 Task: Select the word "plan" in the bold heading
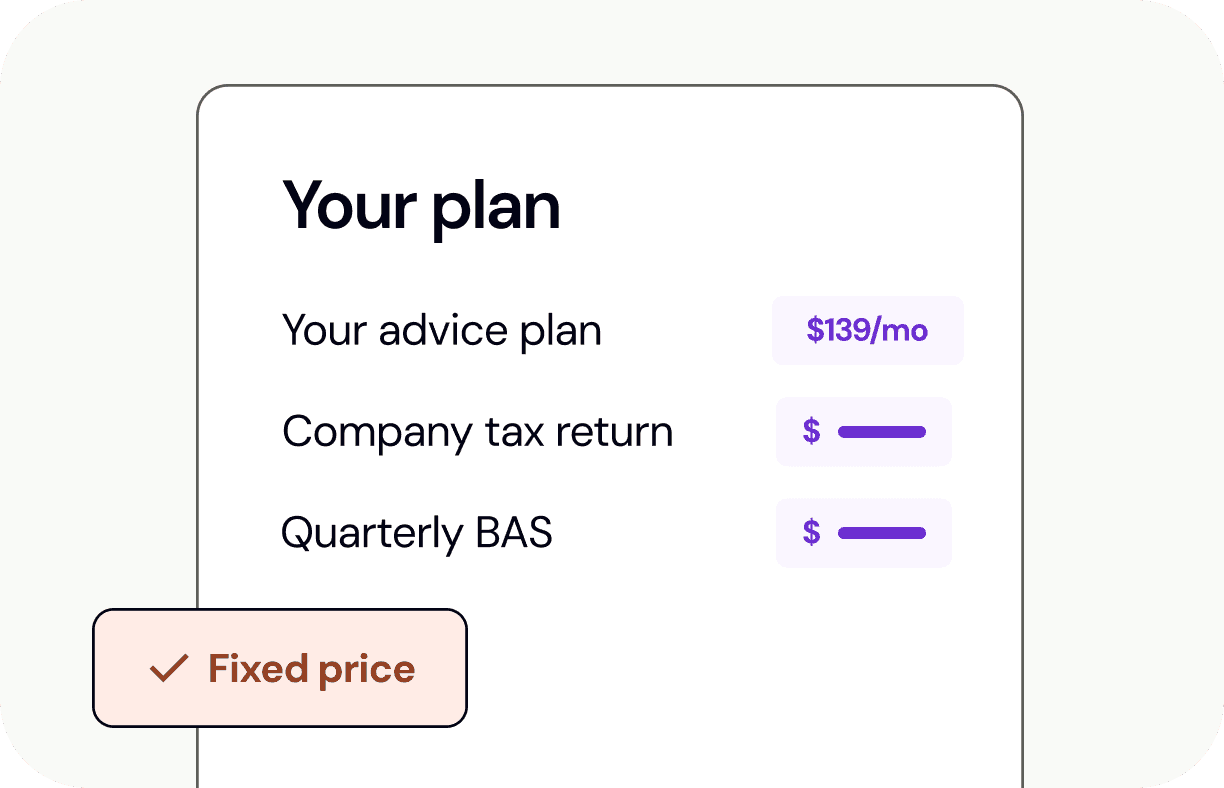(496, 208)
